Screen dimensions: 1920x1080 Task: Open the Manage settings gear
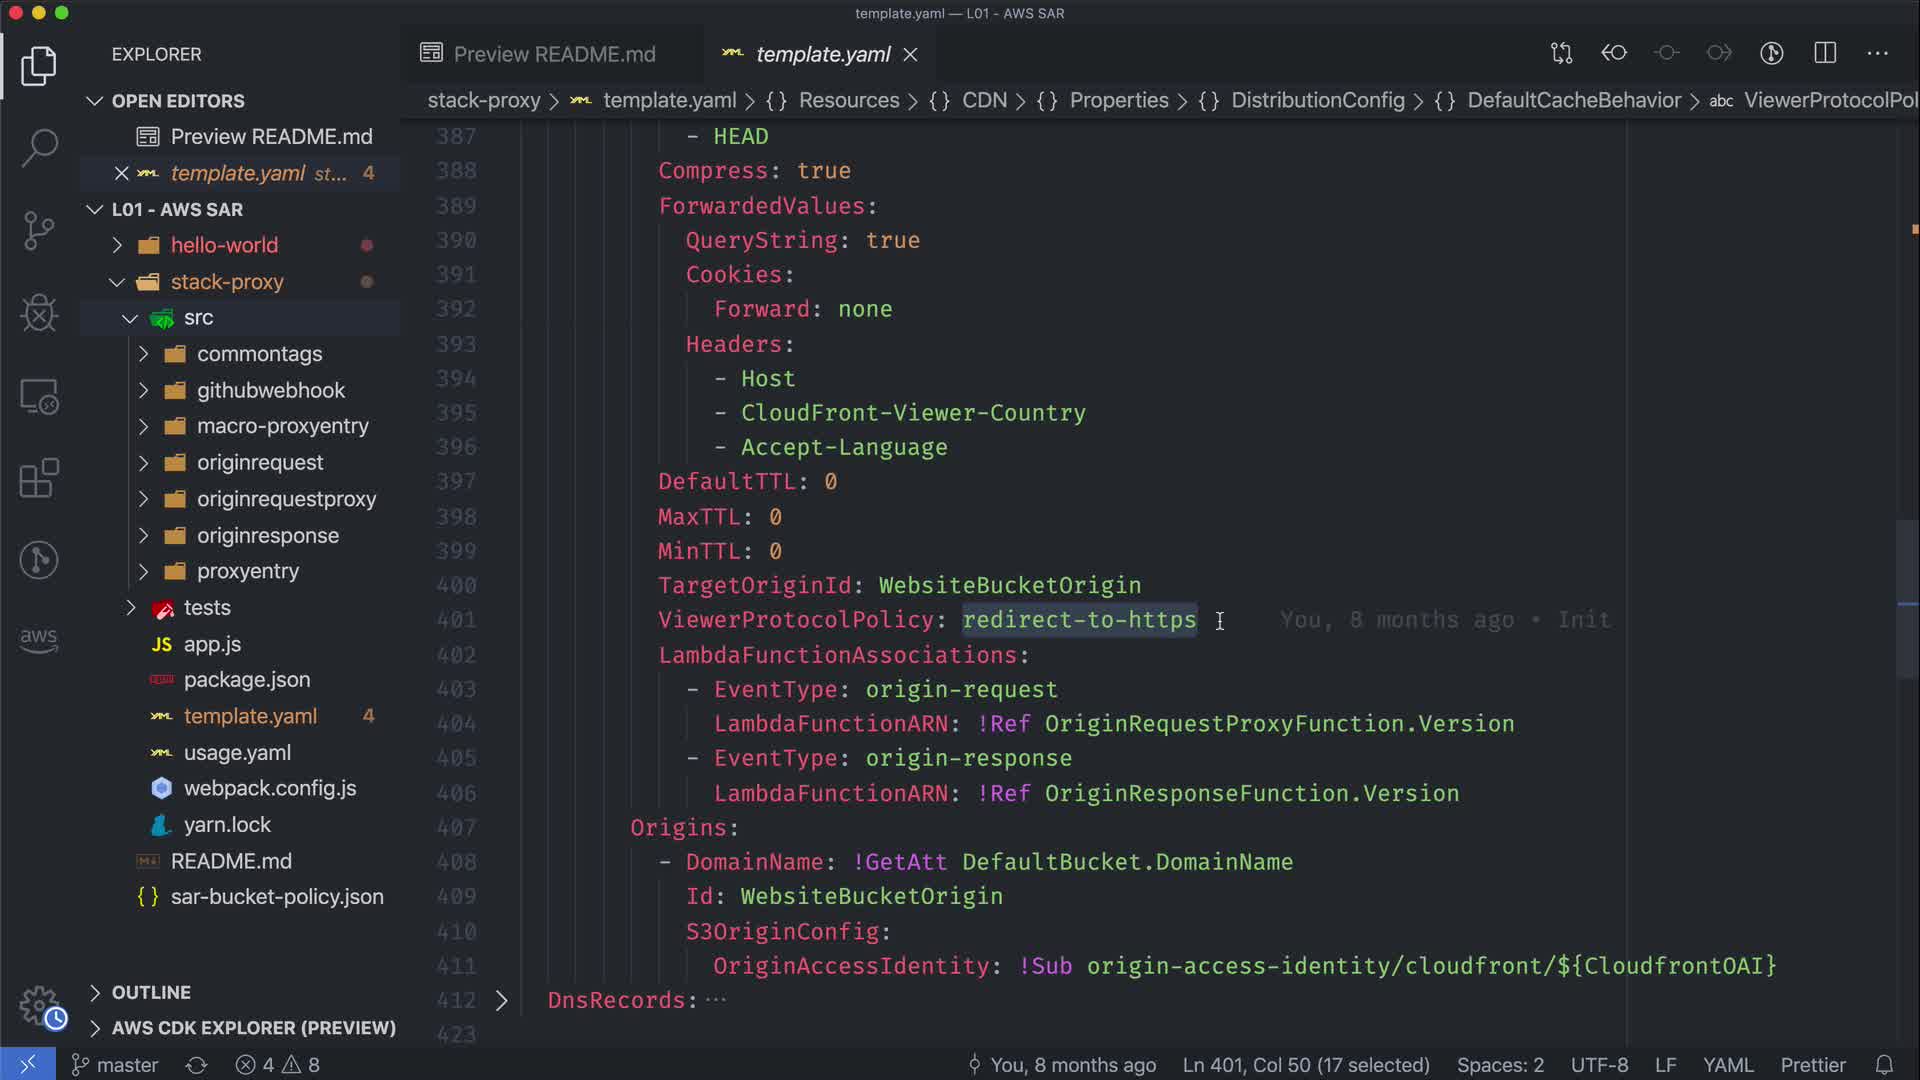coord(39,1006)
